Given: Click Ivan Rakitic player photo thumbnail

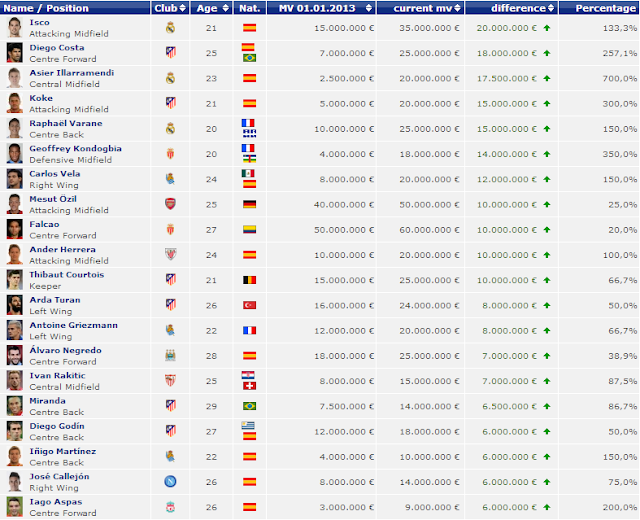Looking at the screenshot, I should click(14, 381).
